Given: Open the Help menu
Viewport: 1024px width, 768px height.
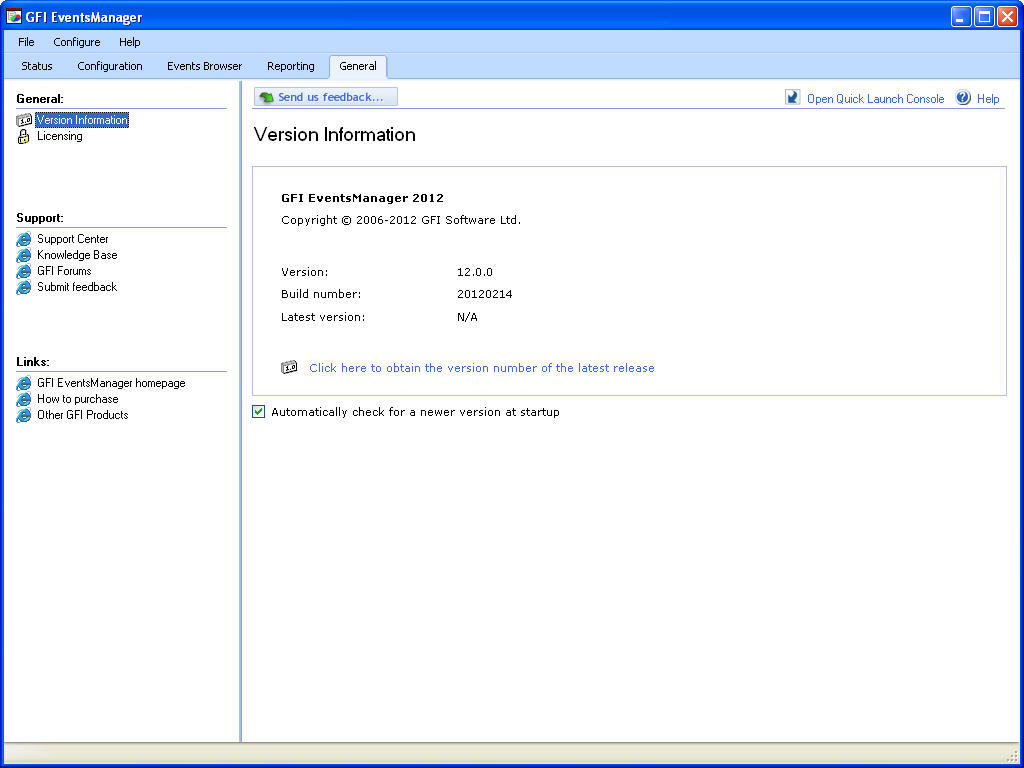Looking at the screenshot, I should click(129, 42).
